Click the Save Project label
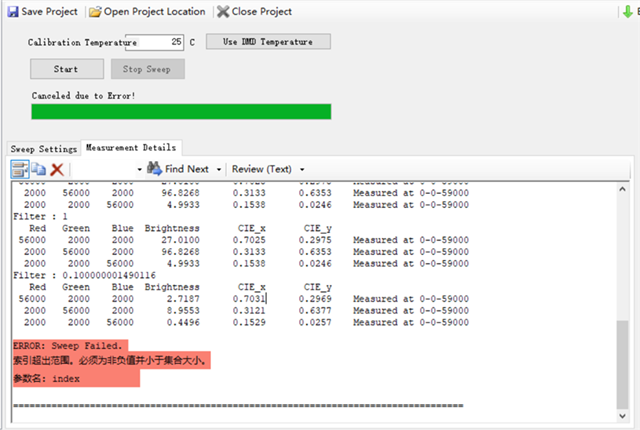Screen dimensions: 640x430 click(49, 11)
